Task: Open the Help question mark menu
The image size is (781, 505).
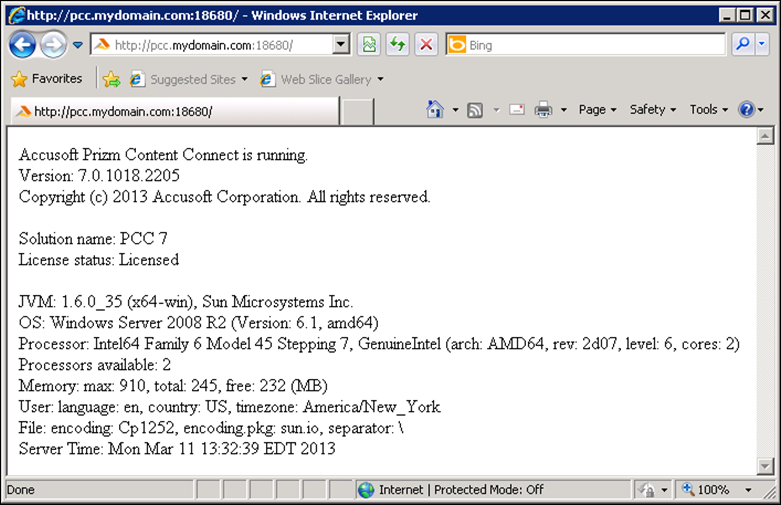Action: pos(751,110)
